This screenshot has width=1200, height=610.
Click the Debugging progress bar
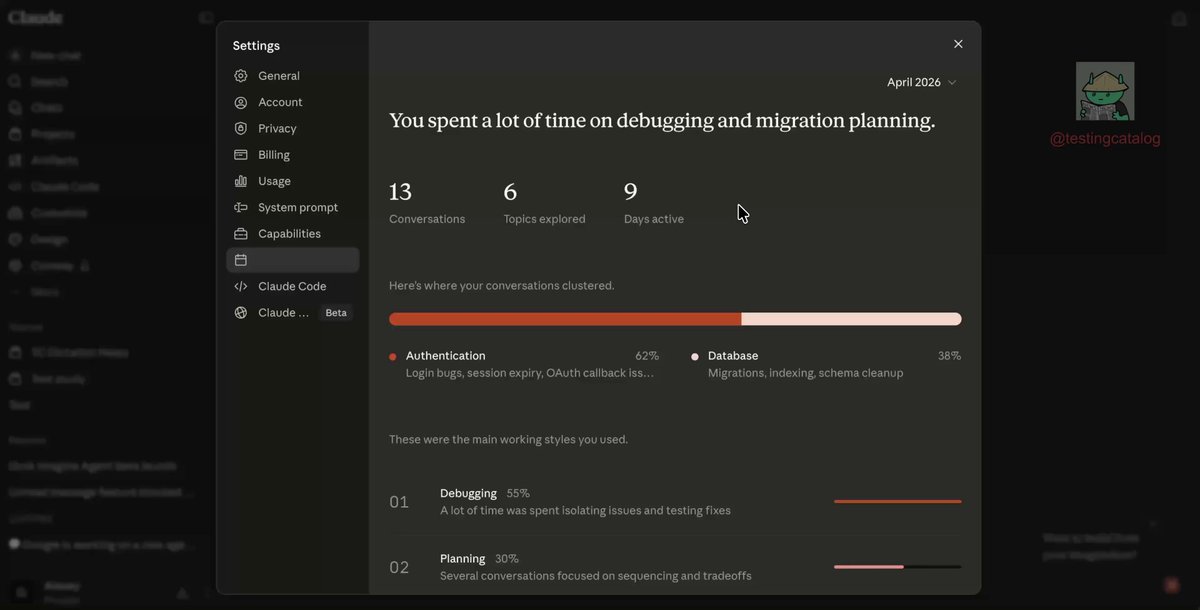(898, 501)
